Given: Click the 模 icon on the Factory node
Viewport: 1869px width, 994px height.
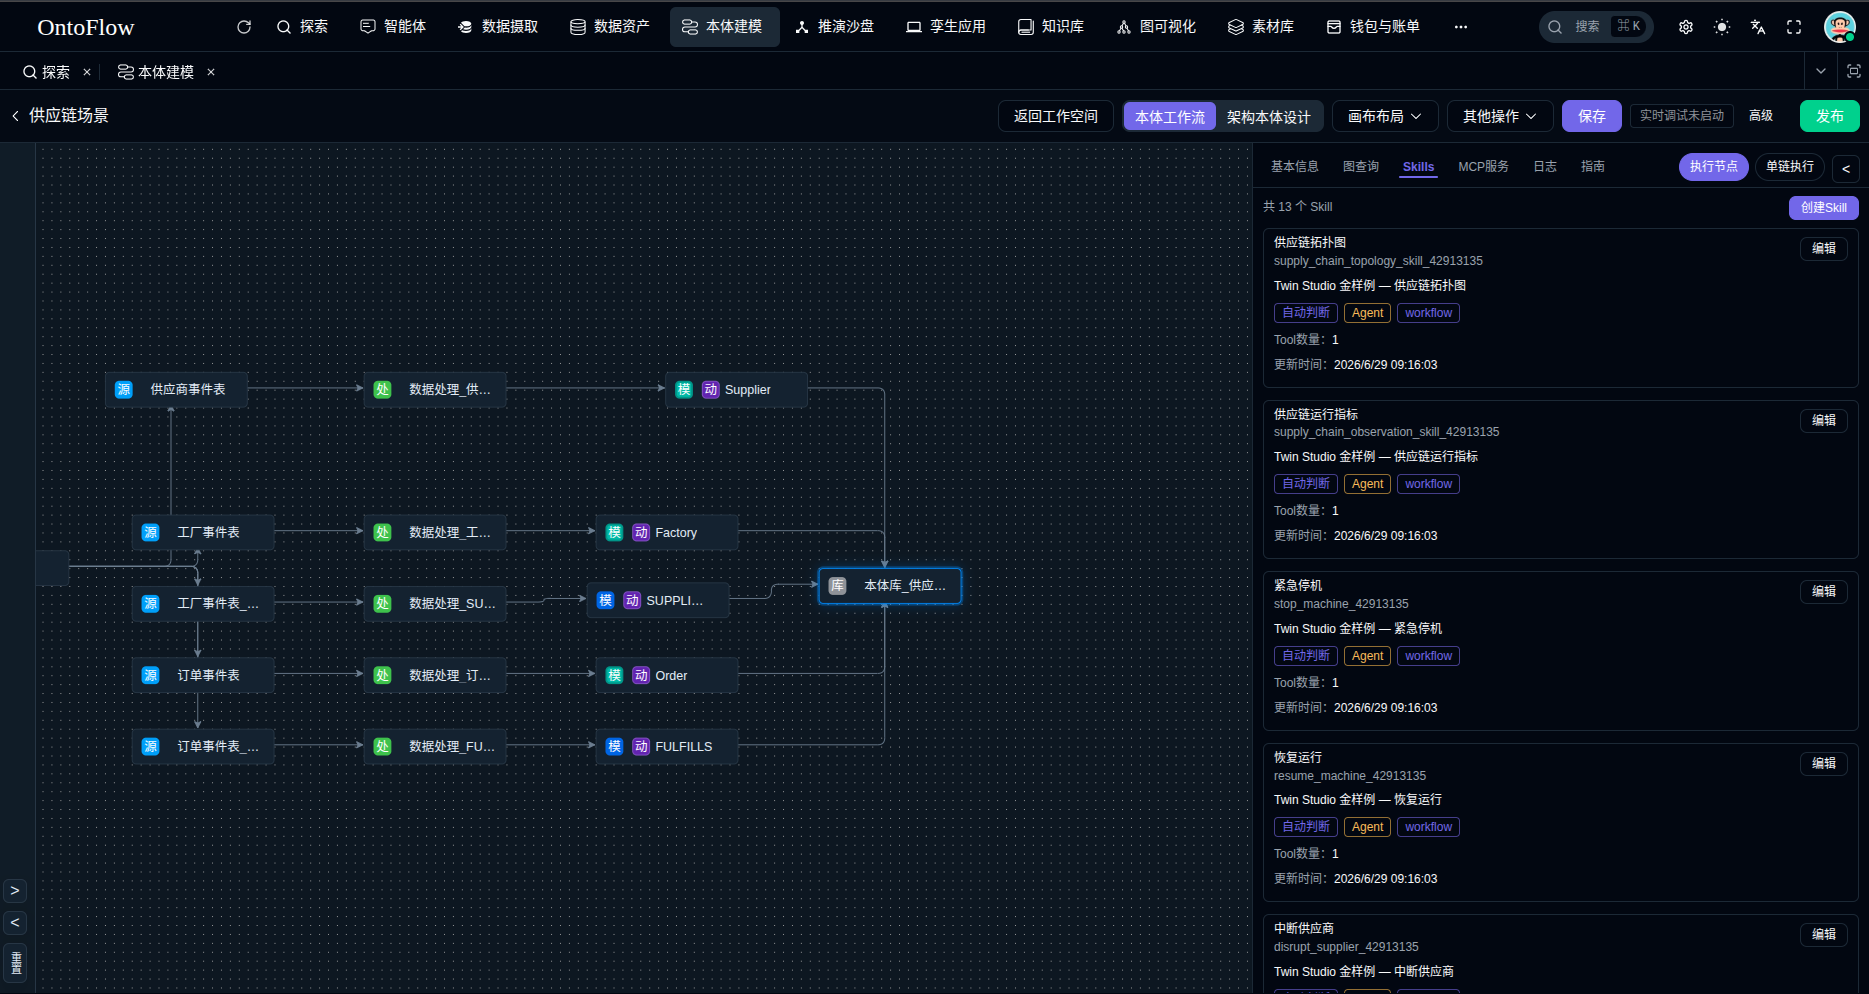Looking at the screenshot, I should [x=615, y=533].
